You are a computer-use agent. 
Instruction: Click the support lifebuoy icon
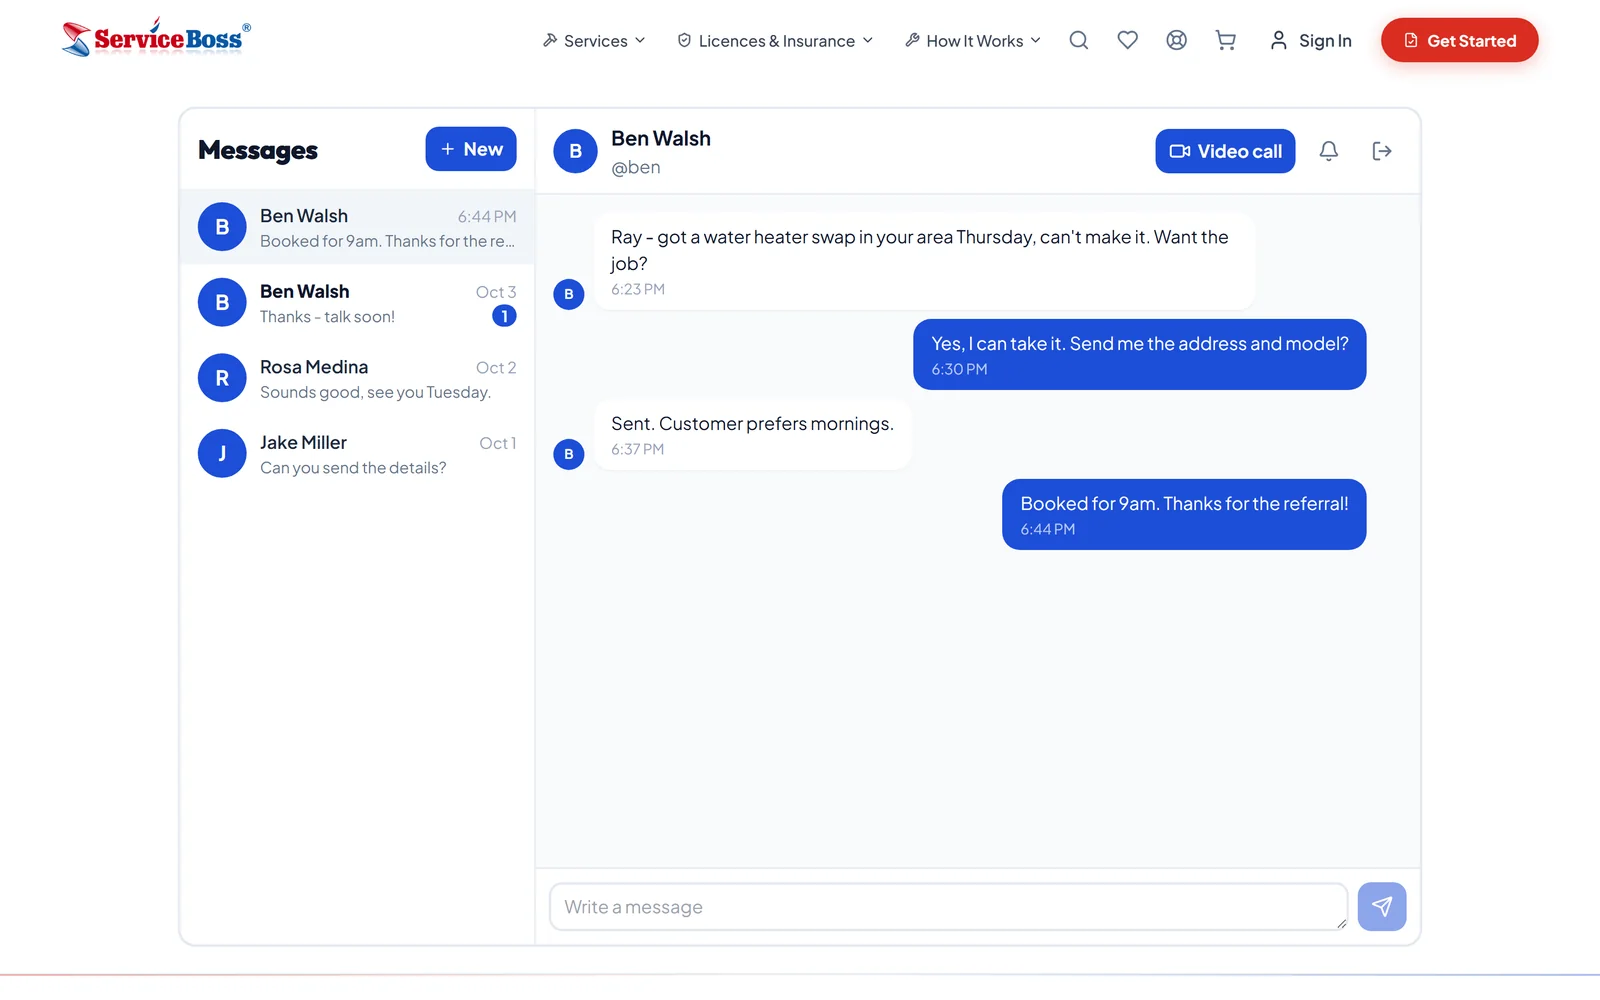coord(1176,40)
